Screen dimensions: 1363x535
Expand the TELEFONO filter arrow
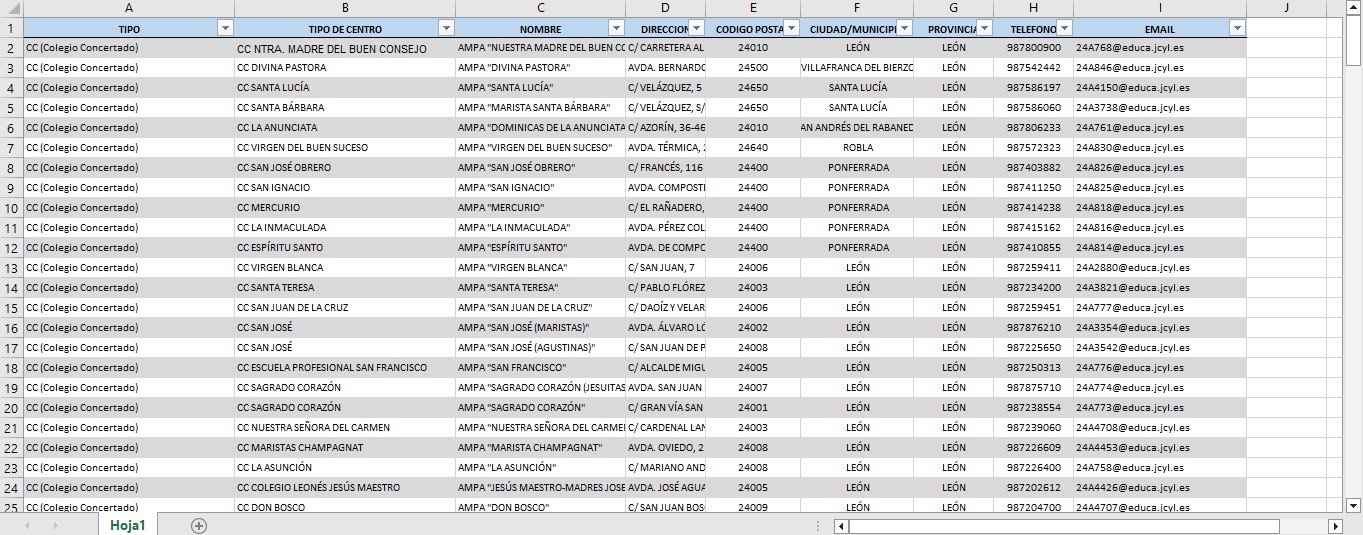(x=1064, y=29)
